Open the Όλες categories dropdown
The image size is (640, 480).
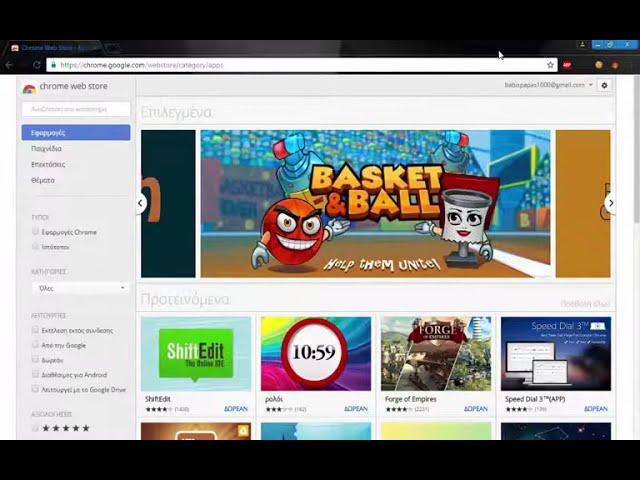[80, 288]
